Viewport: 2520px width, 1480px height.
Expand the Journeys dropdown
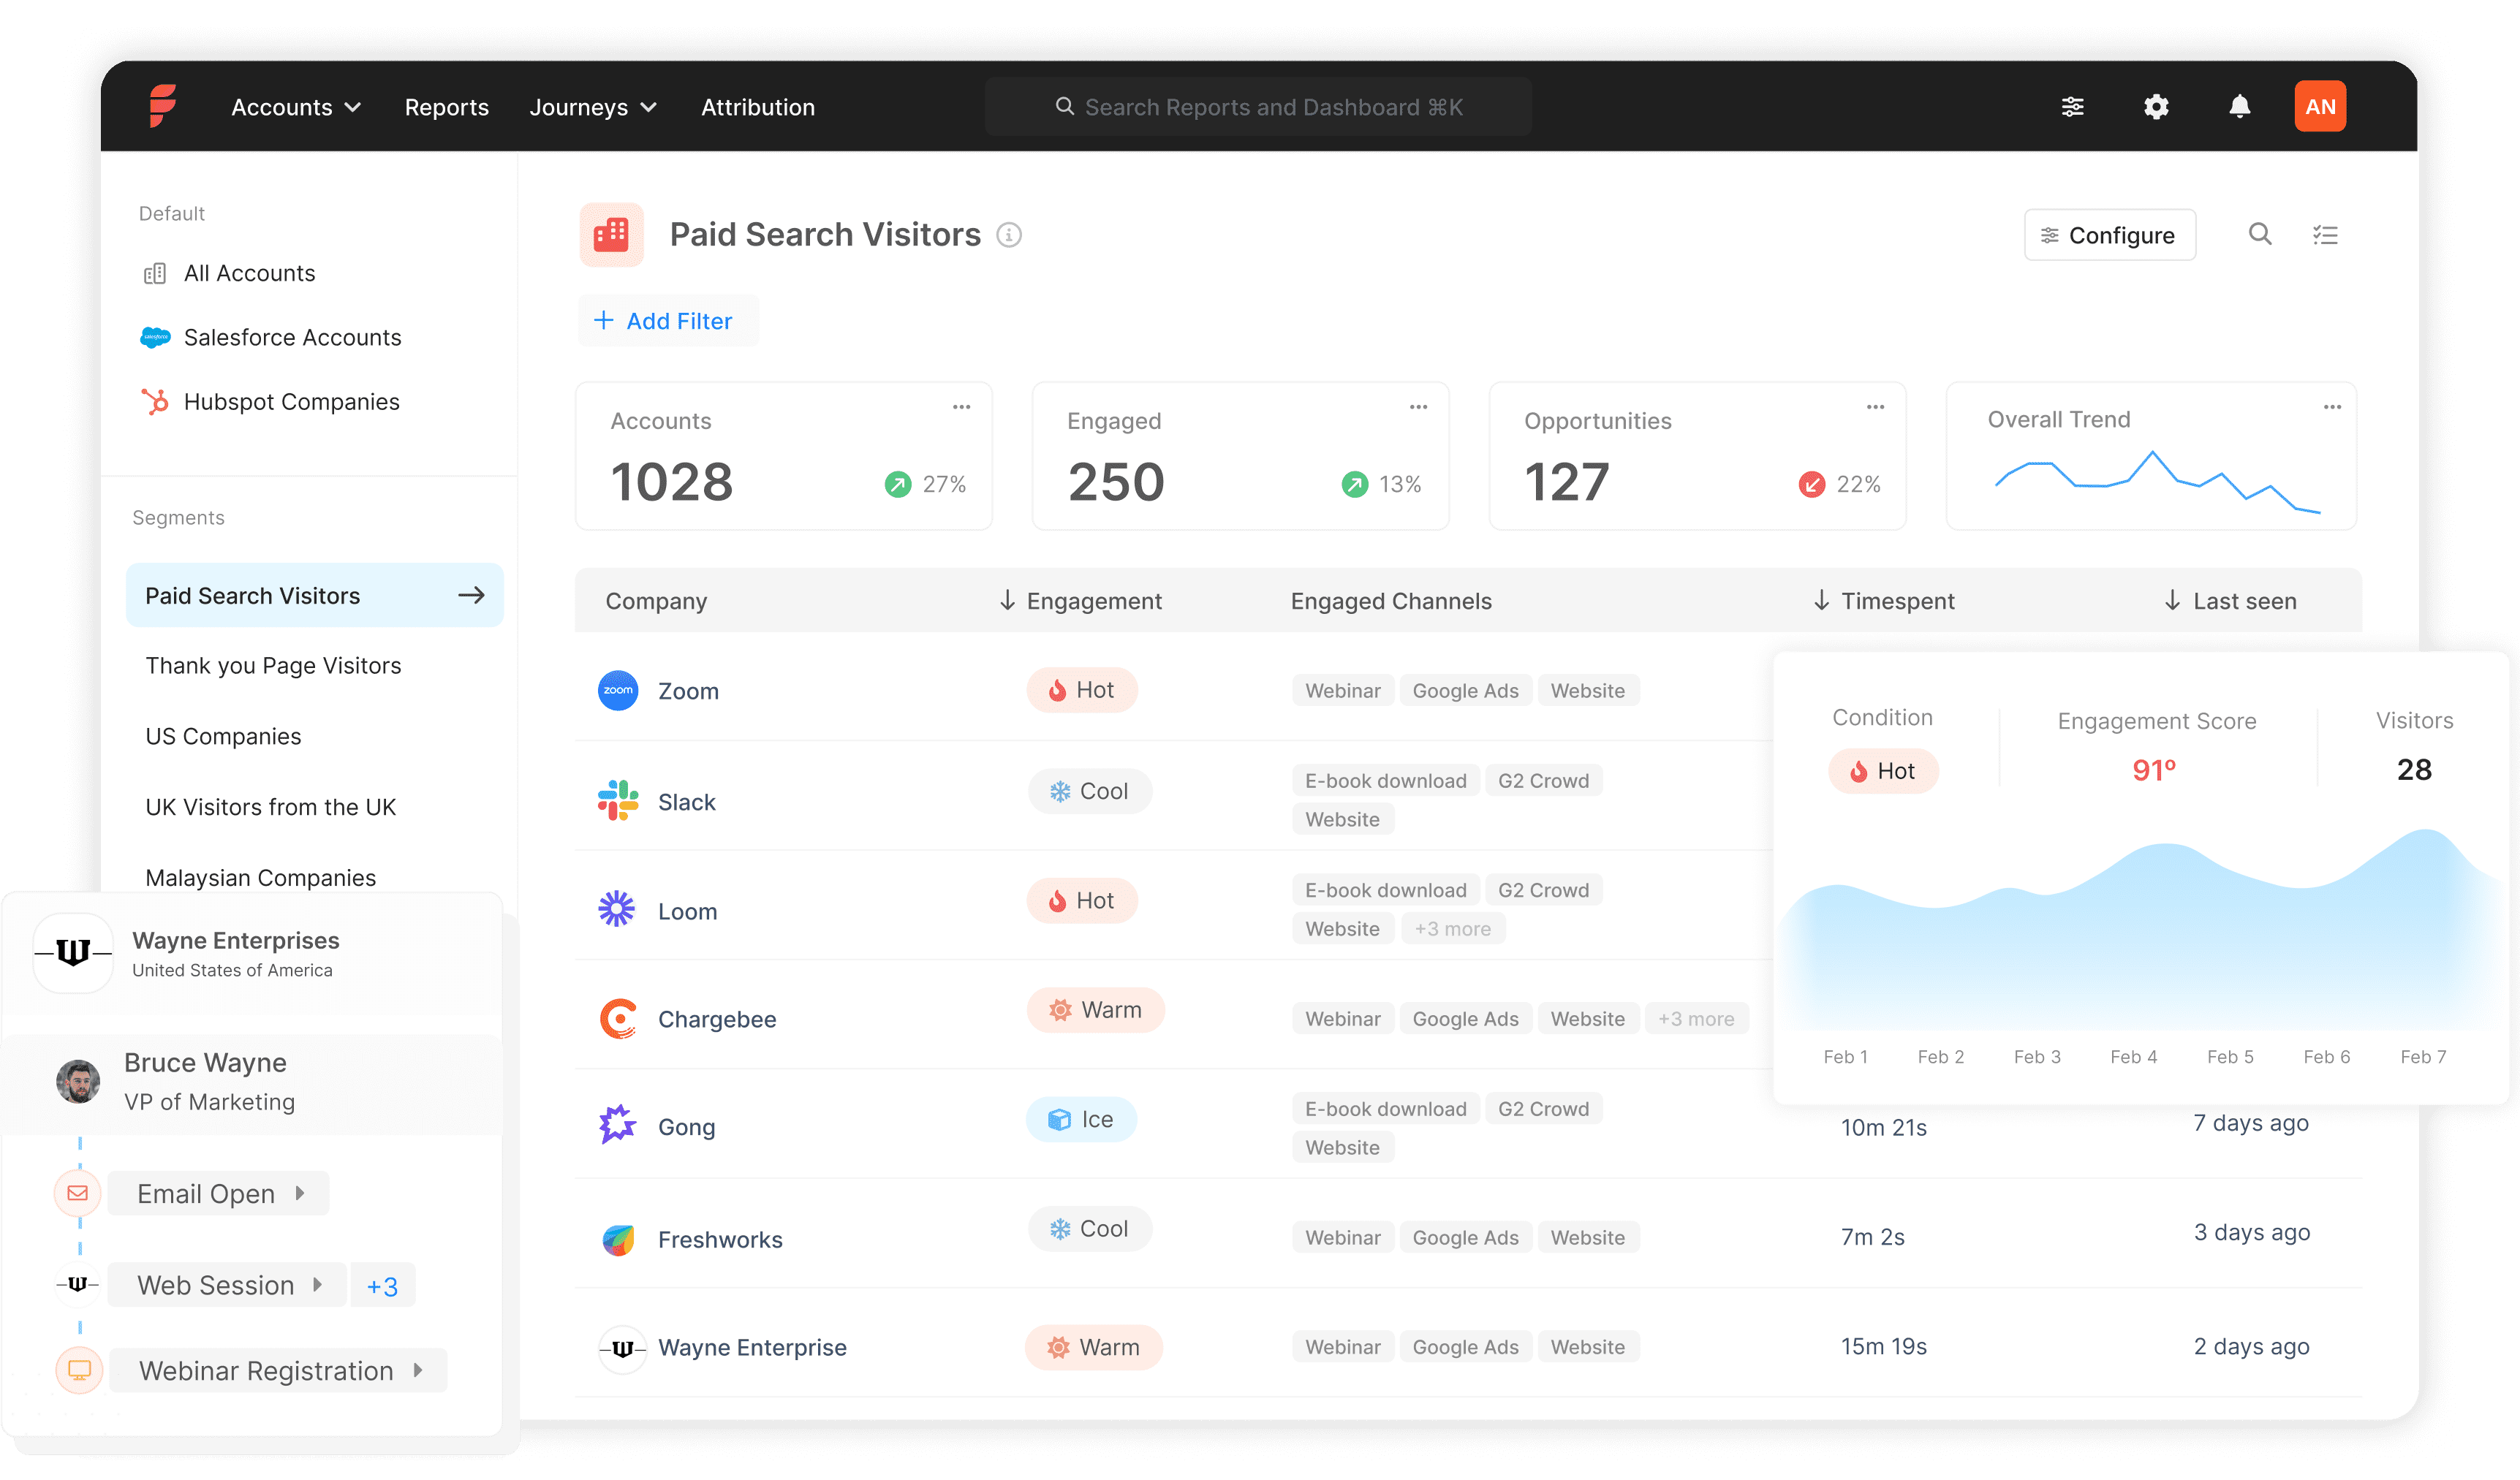(x=592, y=107)
